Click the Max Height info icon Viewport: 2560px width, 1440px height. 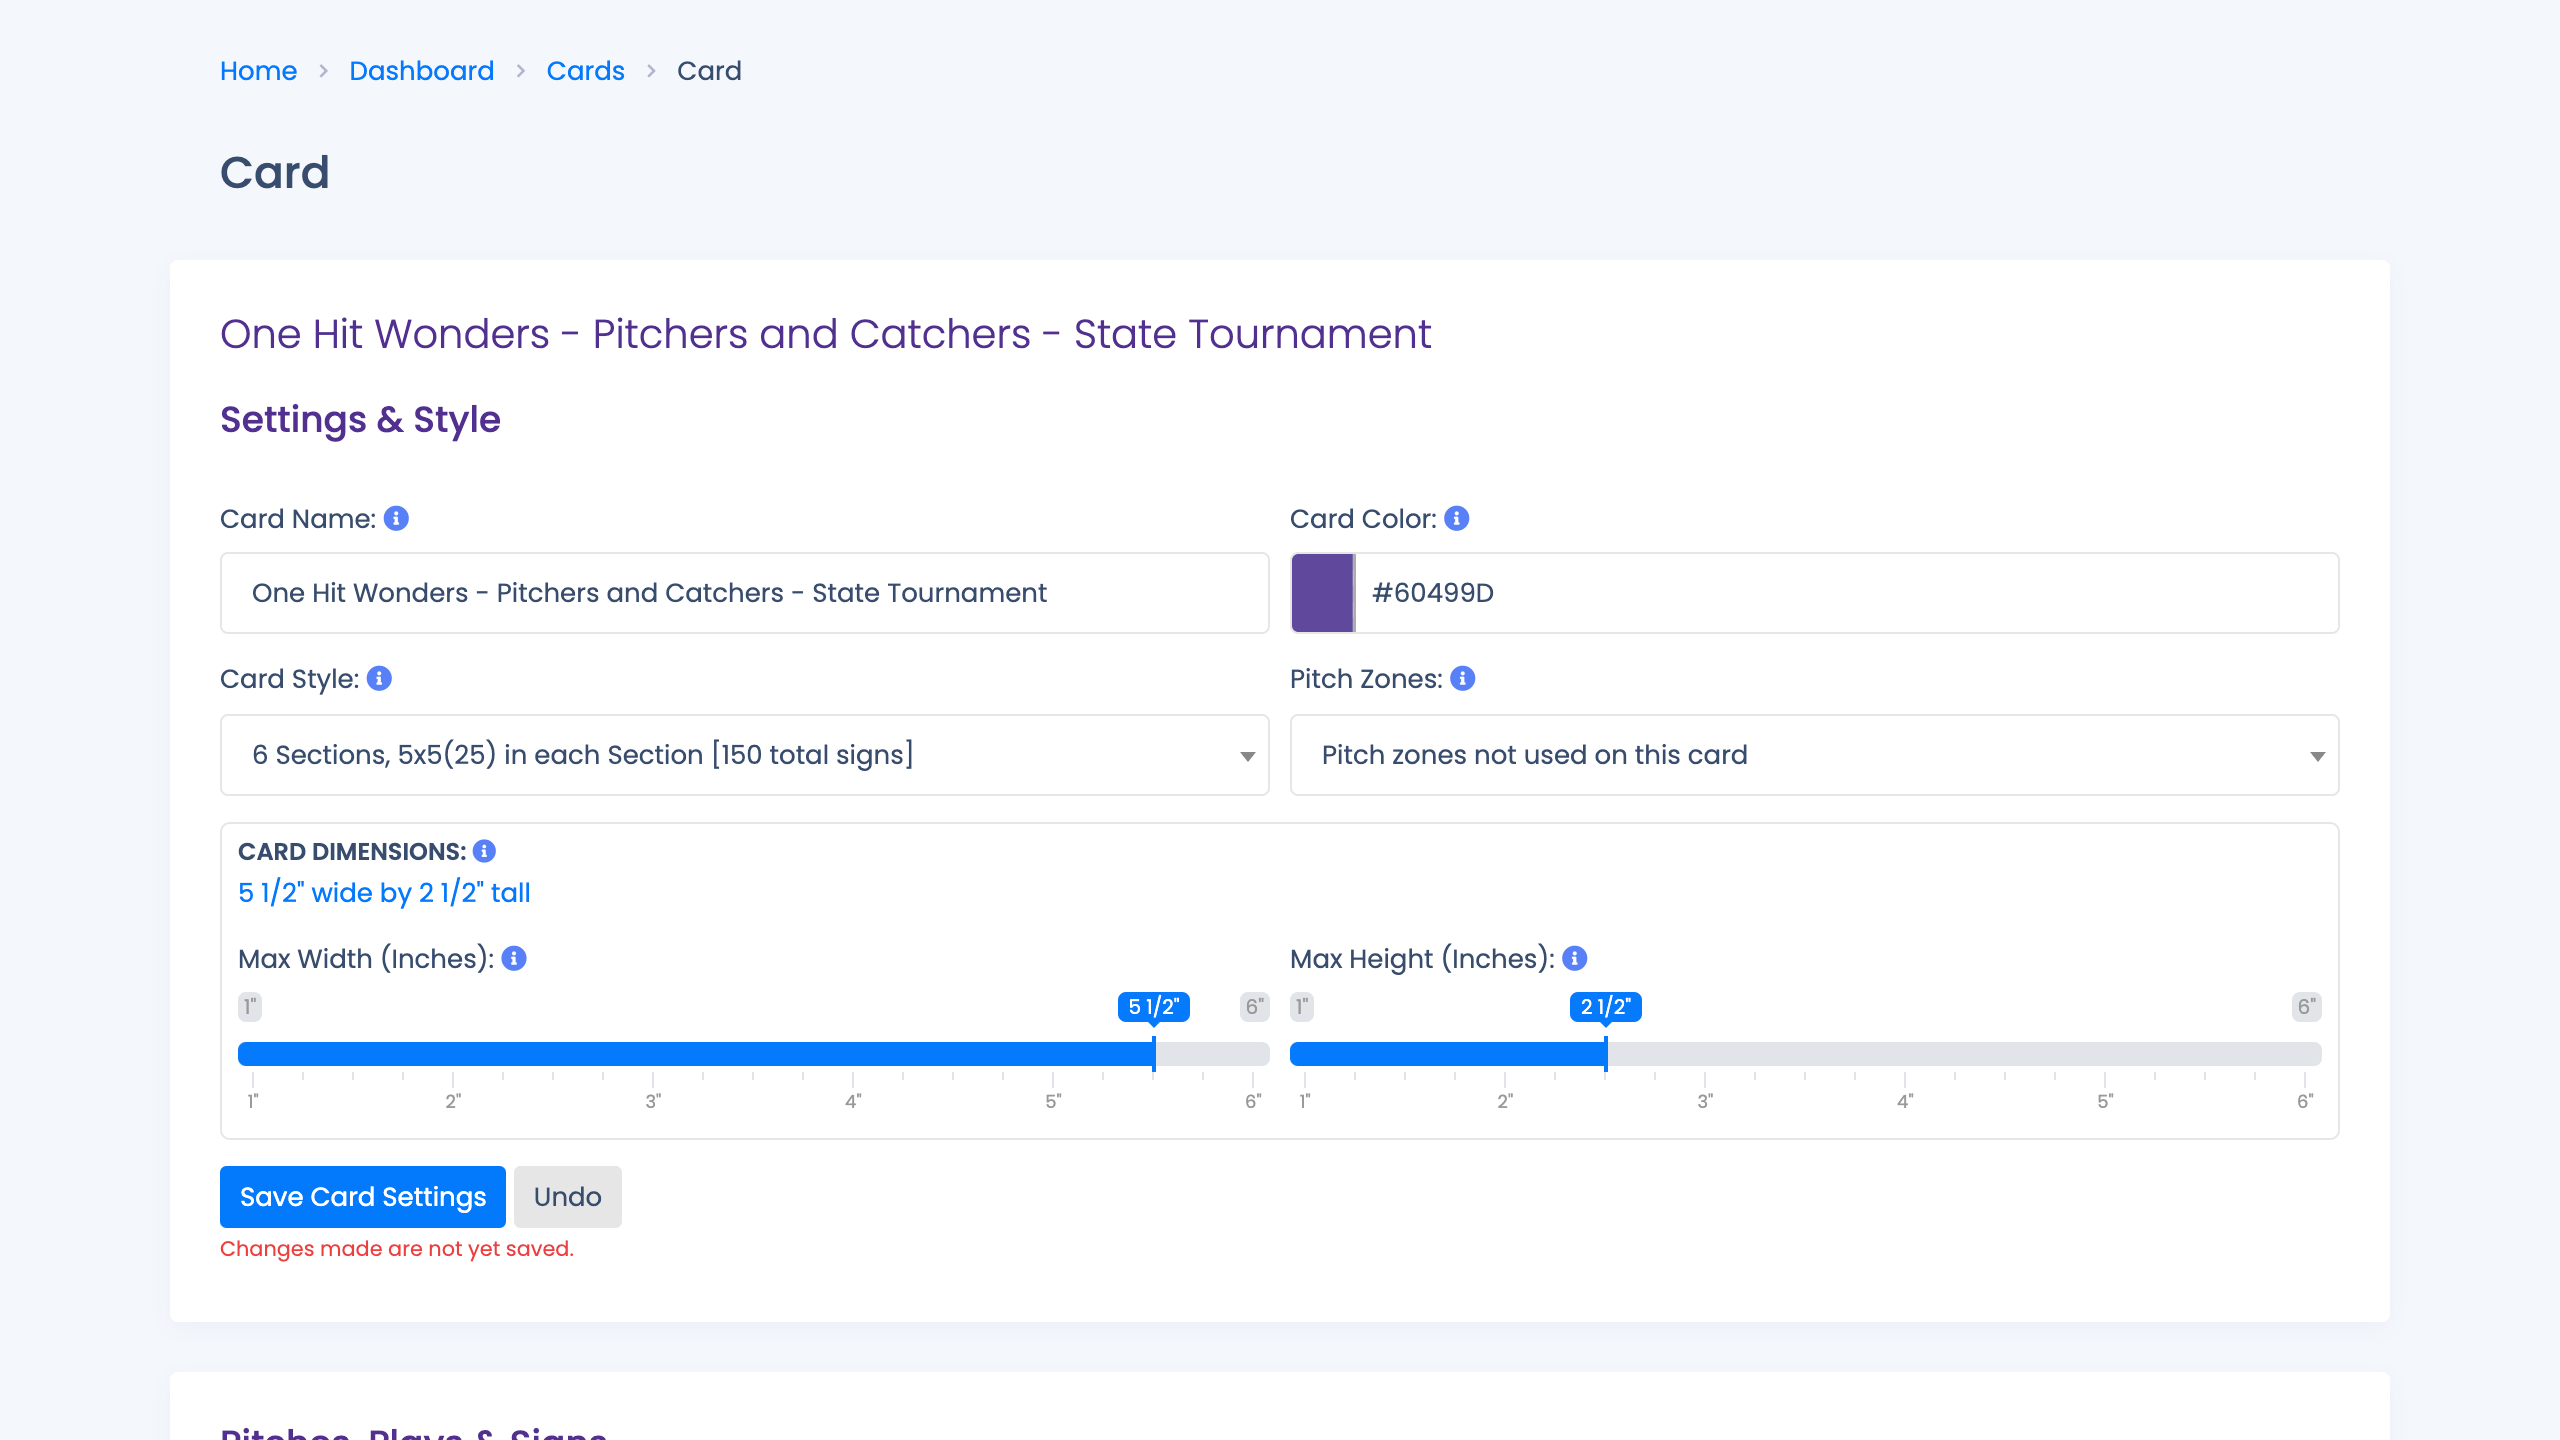(x=1574, y=958)
